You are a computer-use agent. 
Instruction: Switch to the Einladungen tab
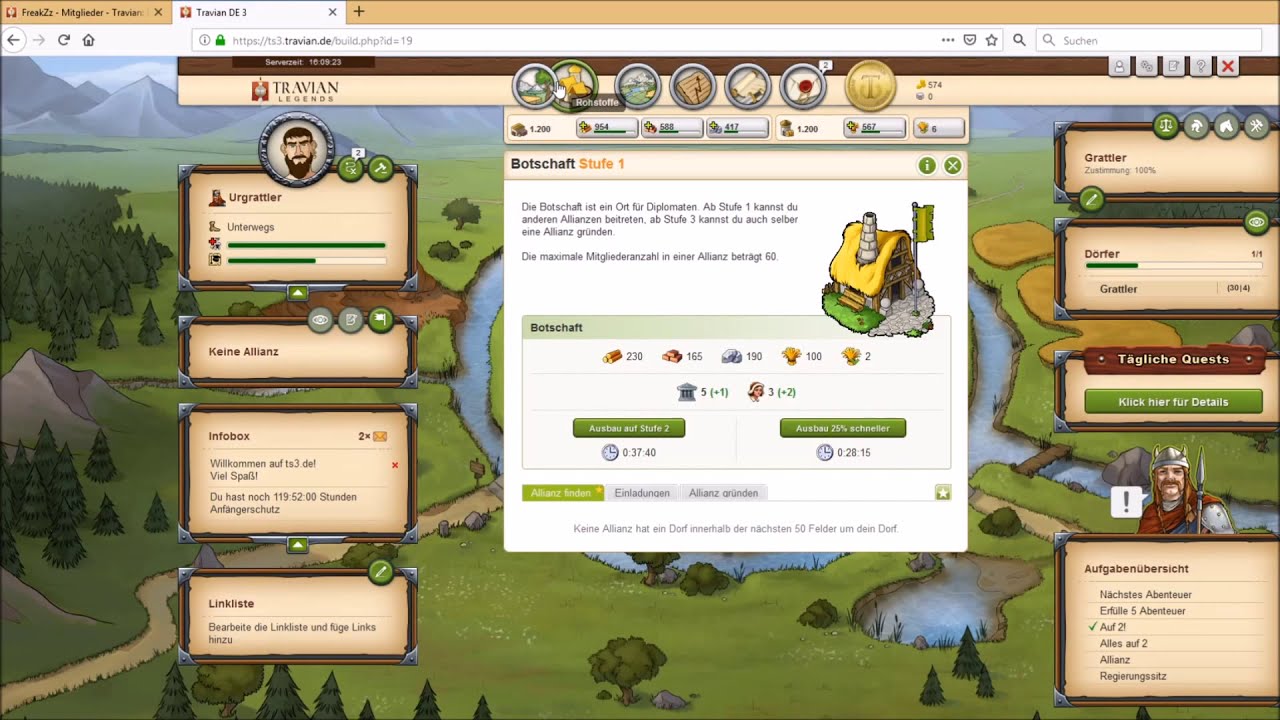click(x=642, y=493)
